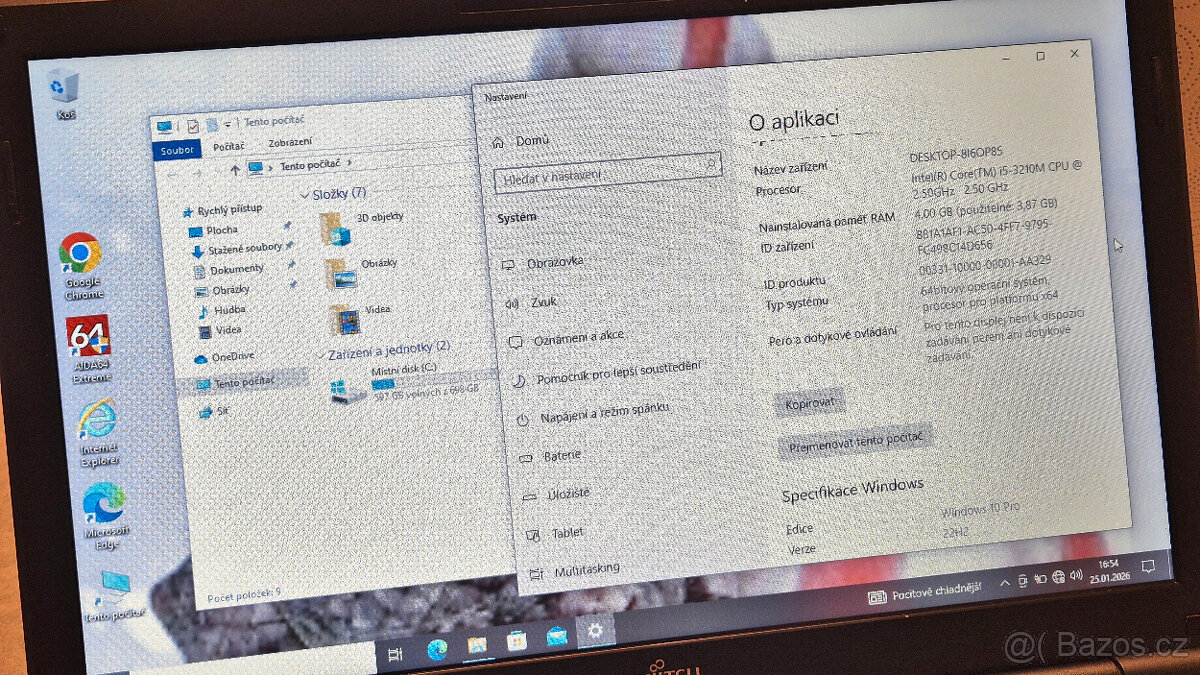Click the Kopírovat button

(x=811, y=403)
